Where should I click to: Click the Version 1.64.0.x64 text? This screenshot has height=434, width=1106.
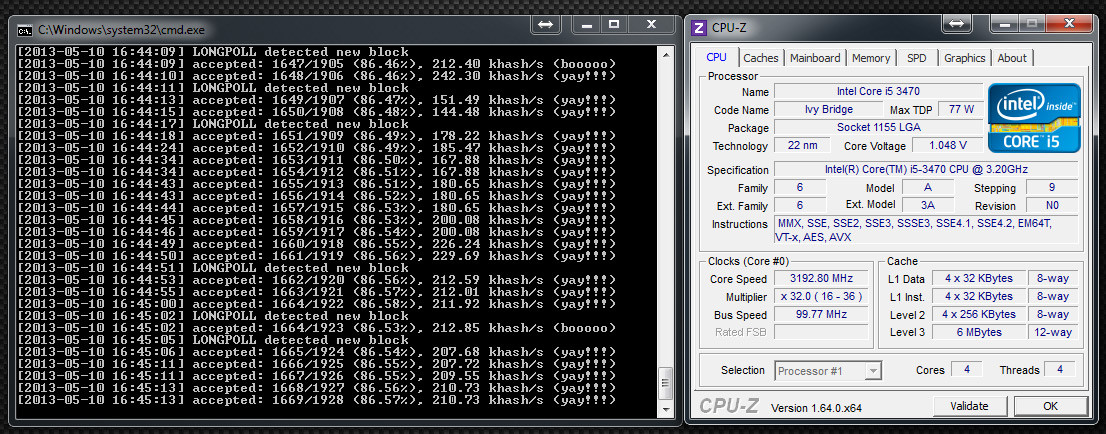pyautogui.click(x=816, y=408)
